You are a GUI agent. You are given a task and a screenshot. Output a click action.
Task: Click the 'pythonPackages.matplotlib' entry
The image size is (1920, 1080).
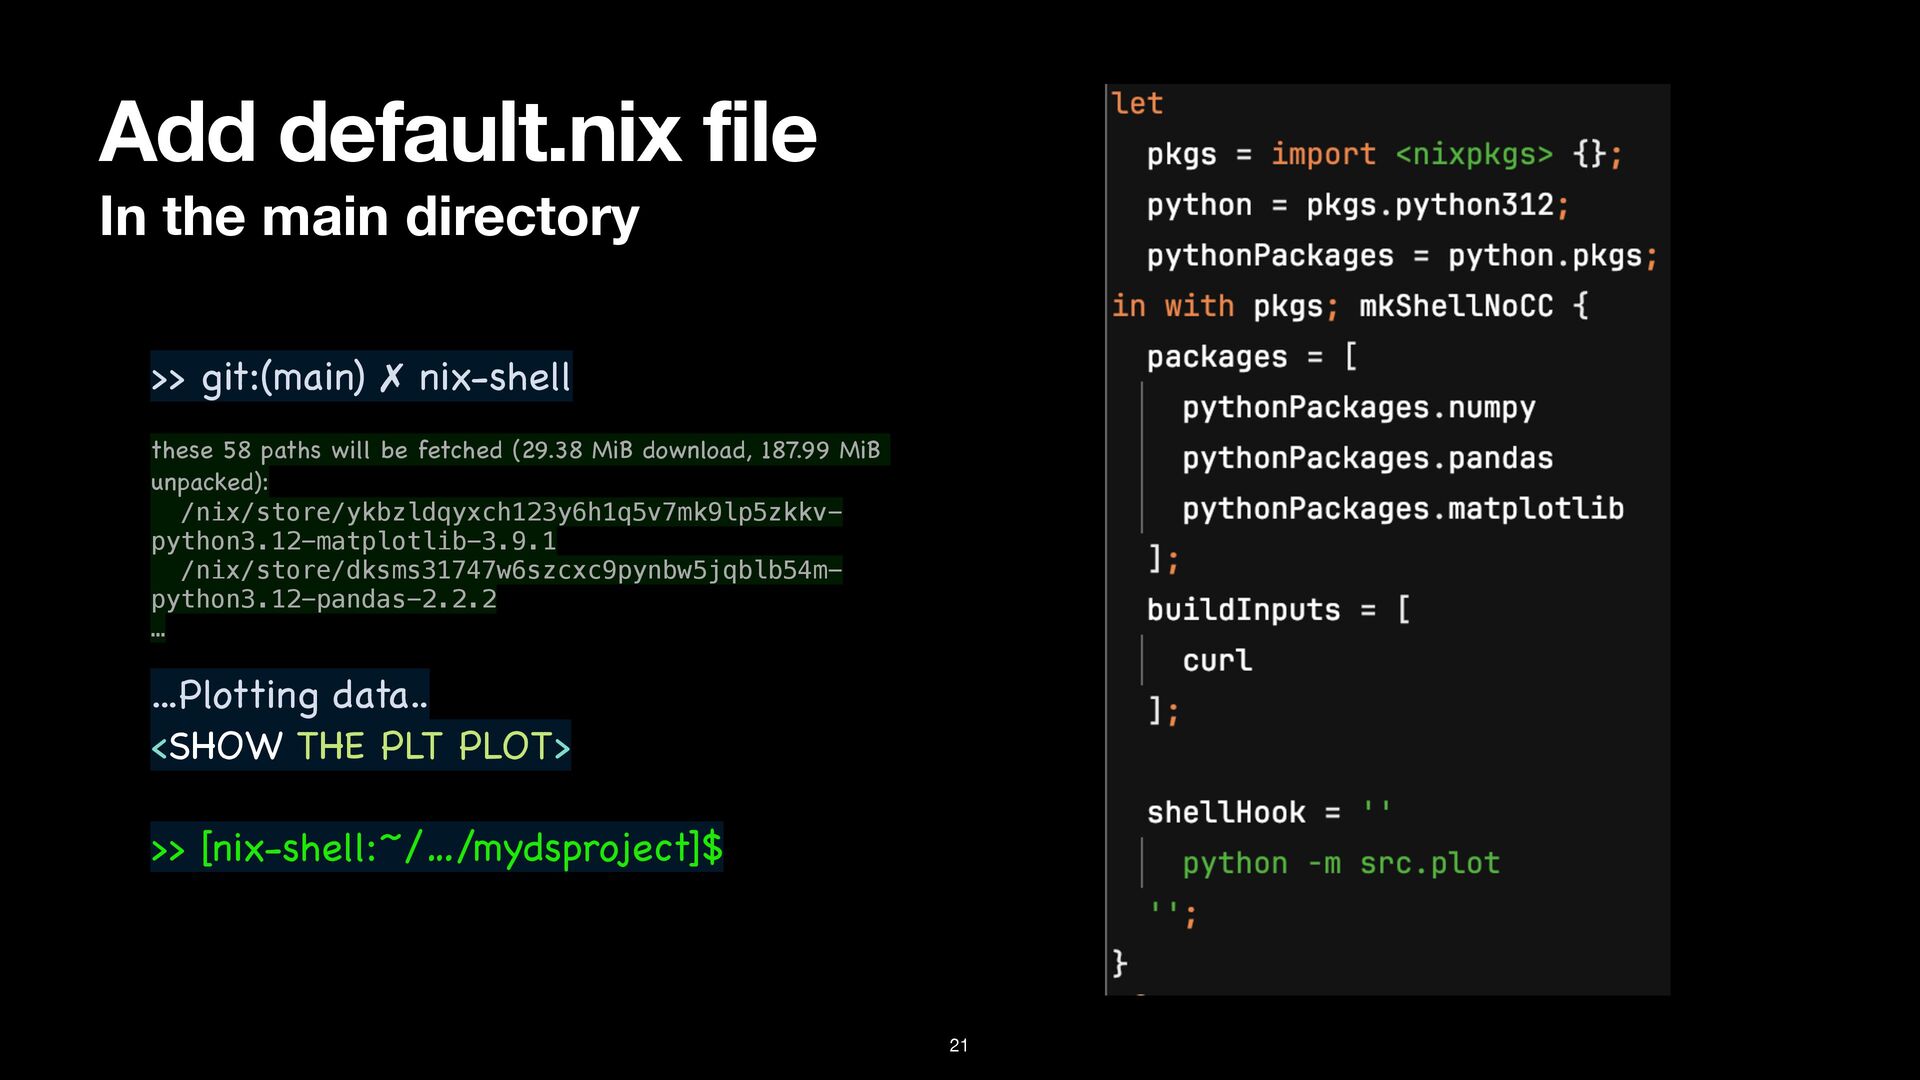(x=1403, y=509)
